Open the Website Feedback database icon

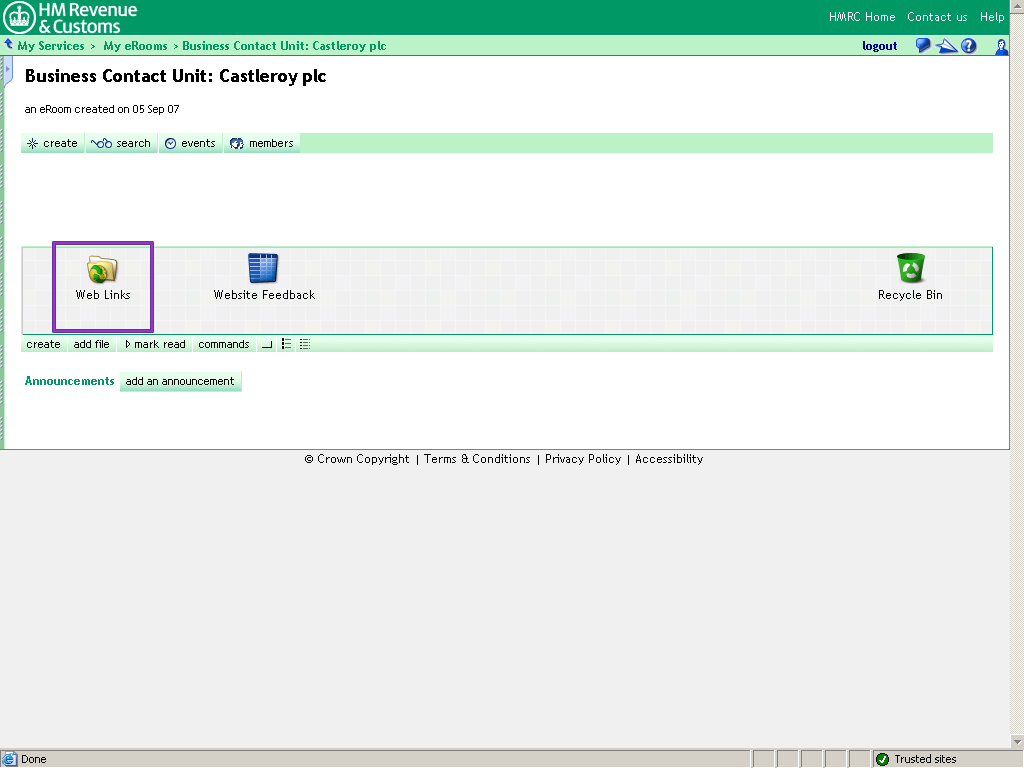tap(262, 268)
